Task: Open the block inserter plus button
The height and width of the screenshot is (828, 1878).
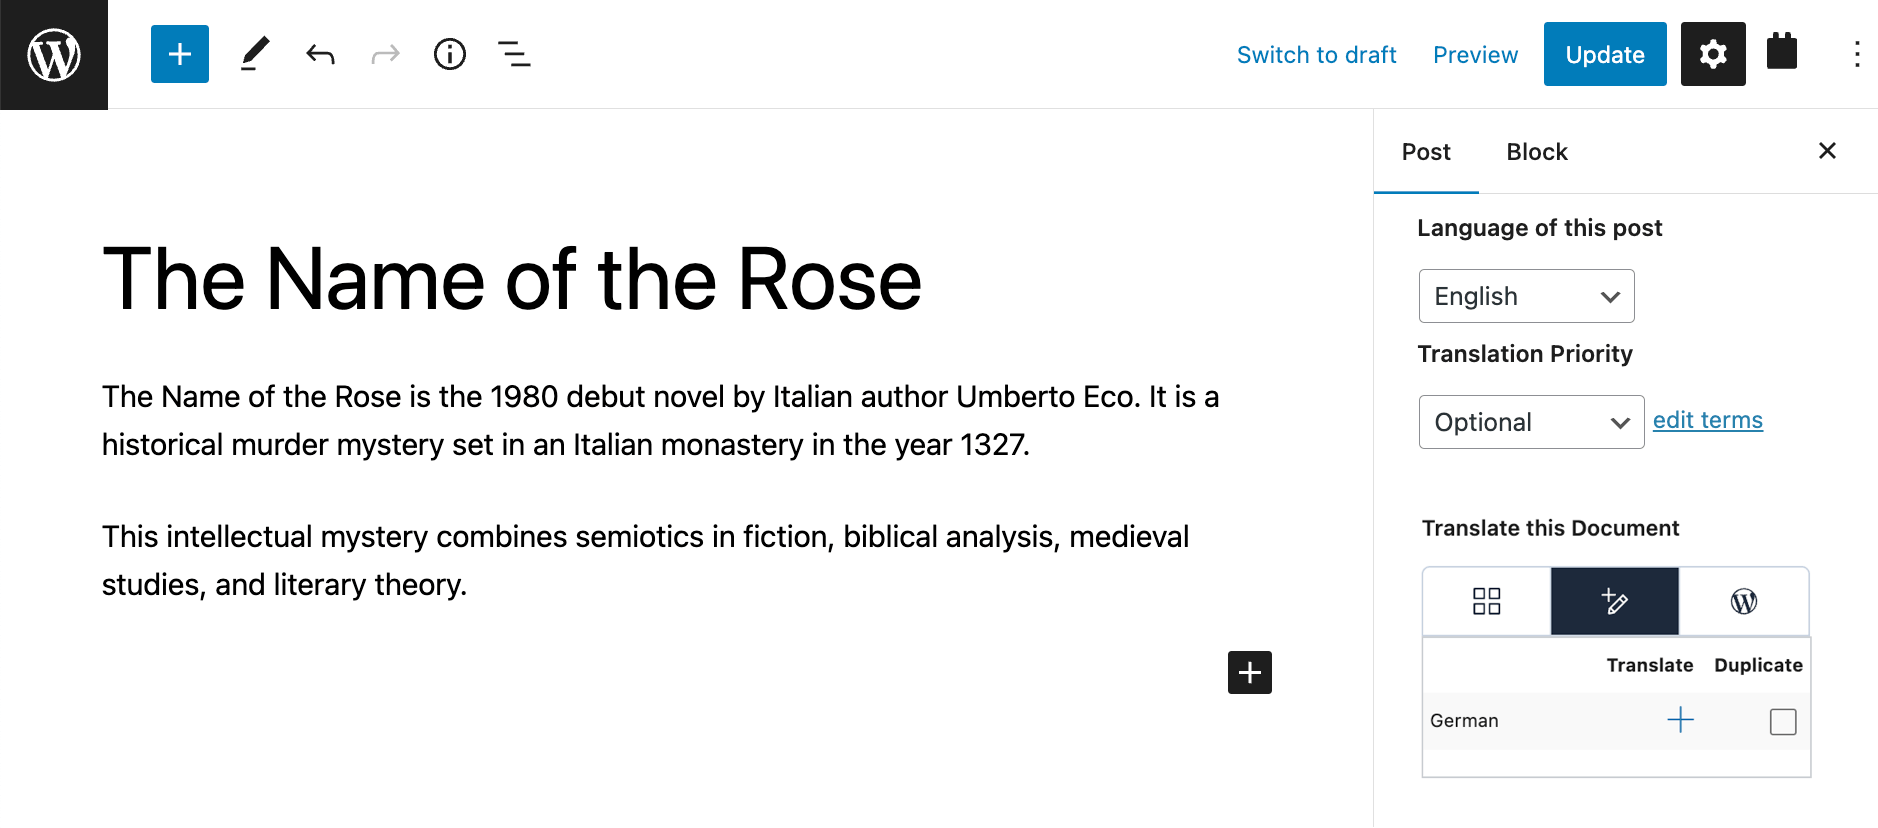Action: pyautogui.click(x=180, y=54)
